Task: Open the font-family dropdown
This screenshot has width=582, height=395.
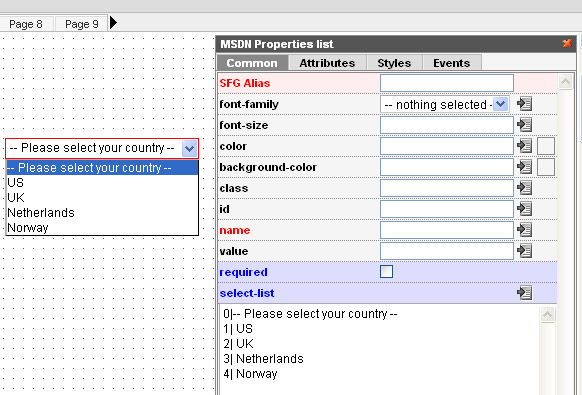Action: (x=500, y=104)
